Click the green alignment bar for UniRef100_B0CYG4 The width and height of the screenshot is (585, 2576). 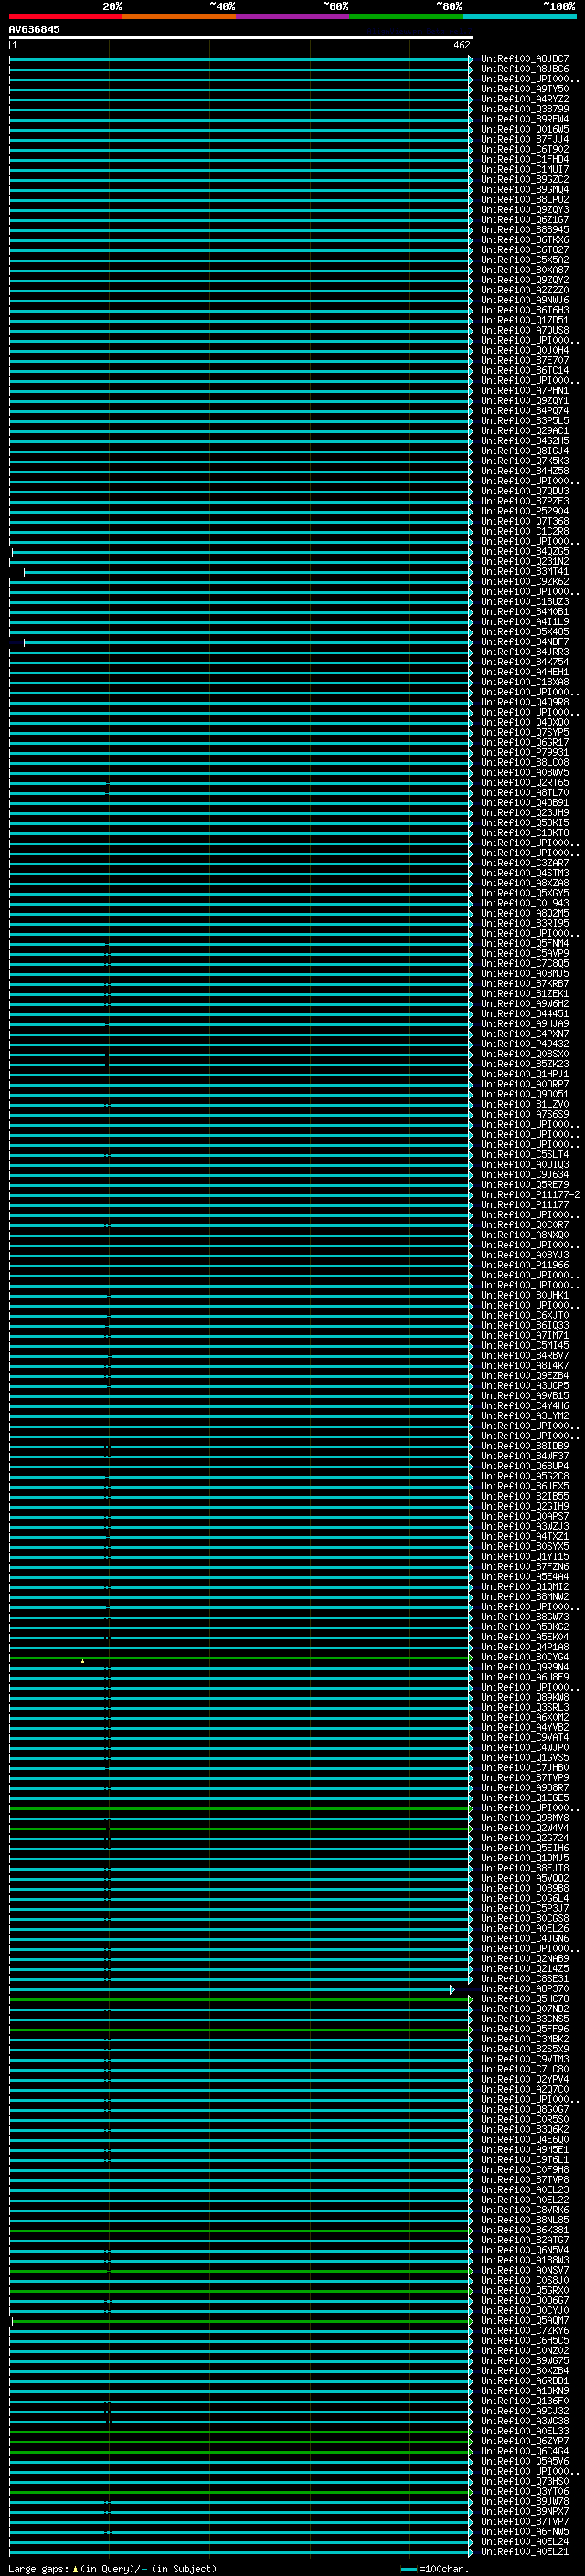click(x=241, y=1657)
